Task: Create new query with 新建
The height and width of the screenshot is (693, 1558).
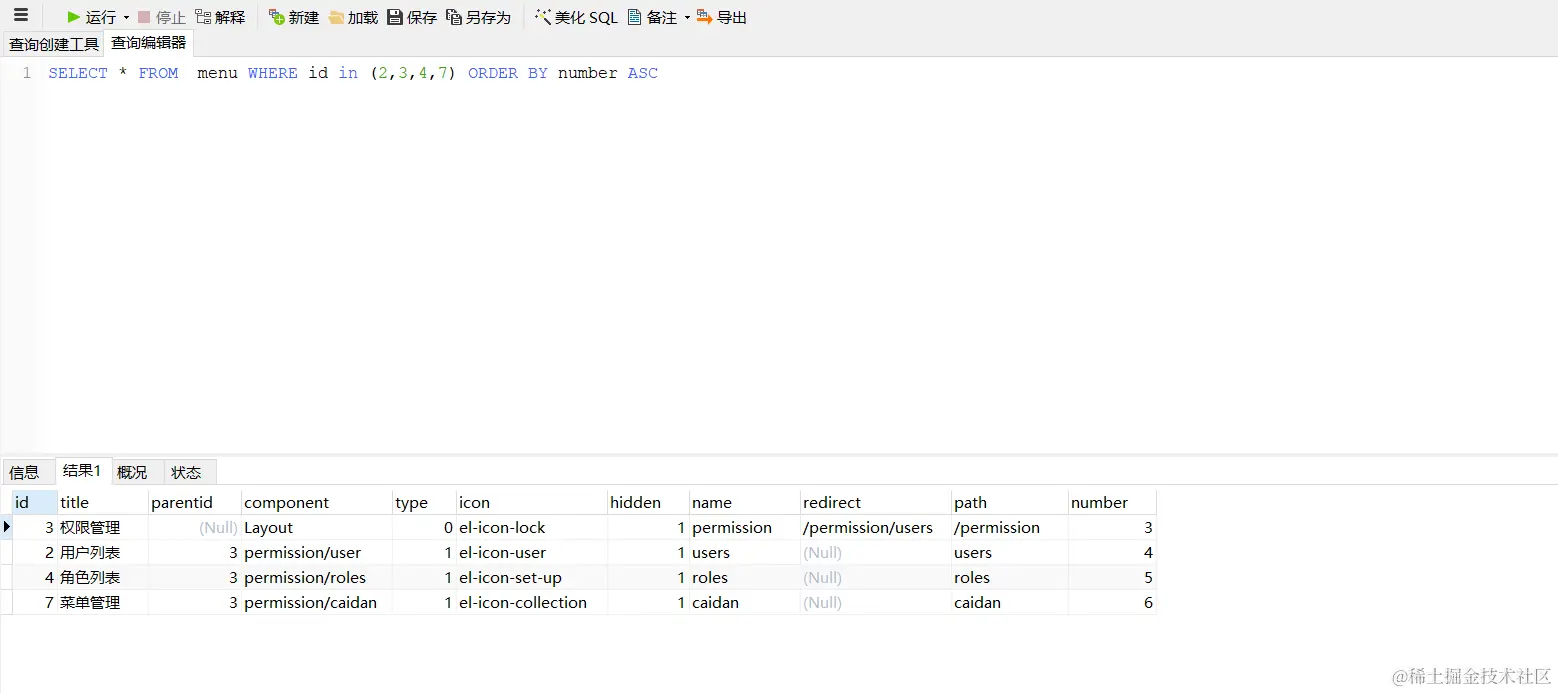Action: 293,17
